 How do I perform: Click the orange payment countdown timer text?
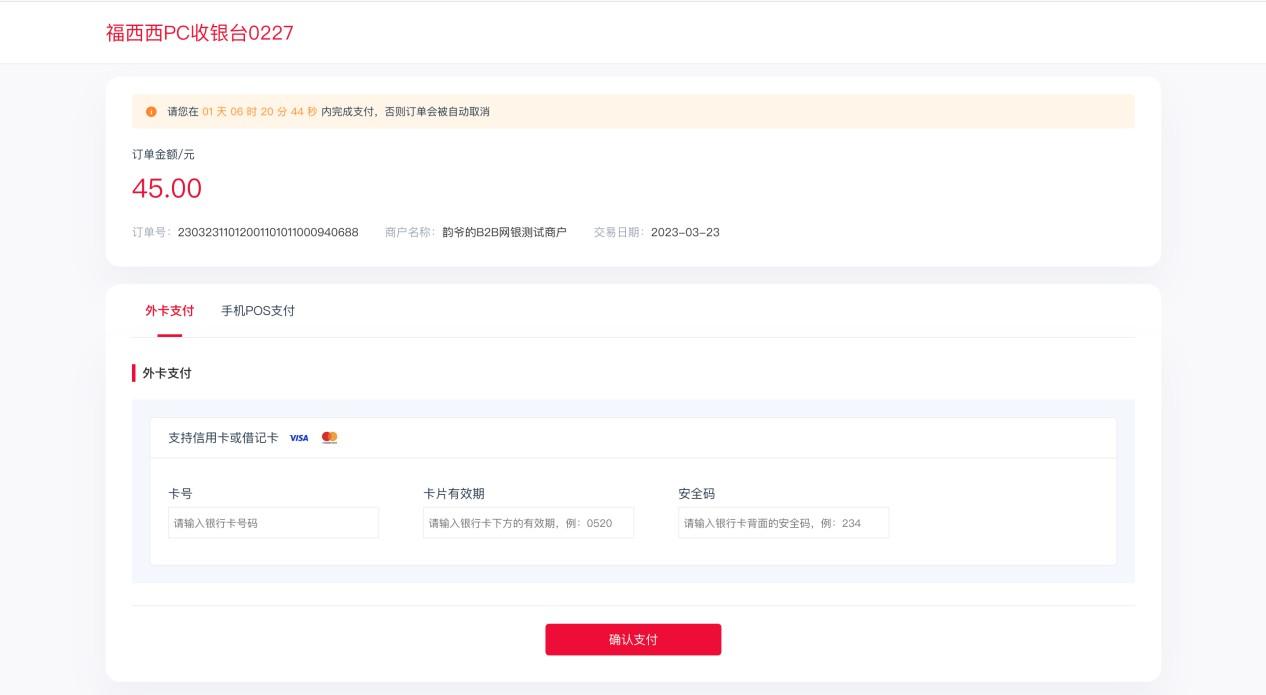[x=259, y=112]
